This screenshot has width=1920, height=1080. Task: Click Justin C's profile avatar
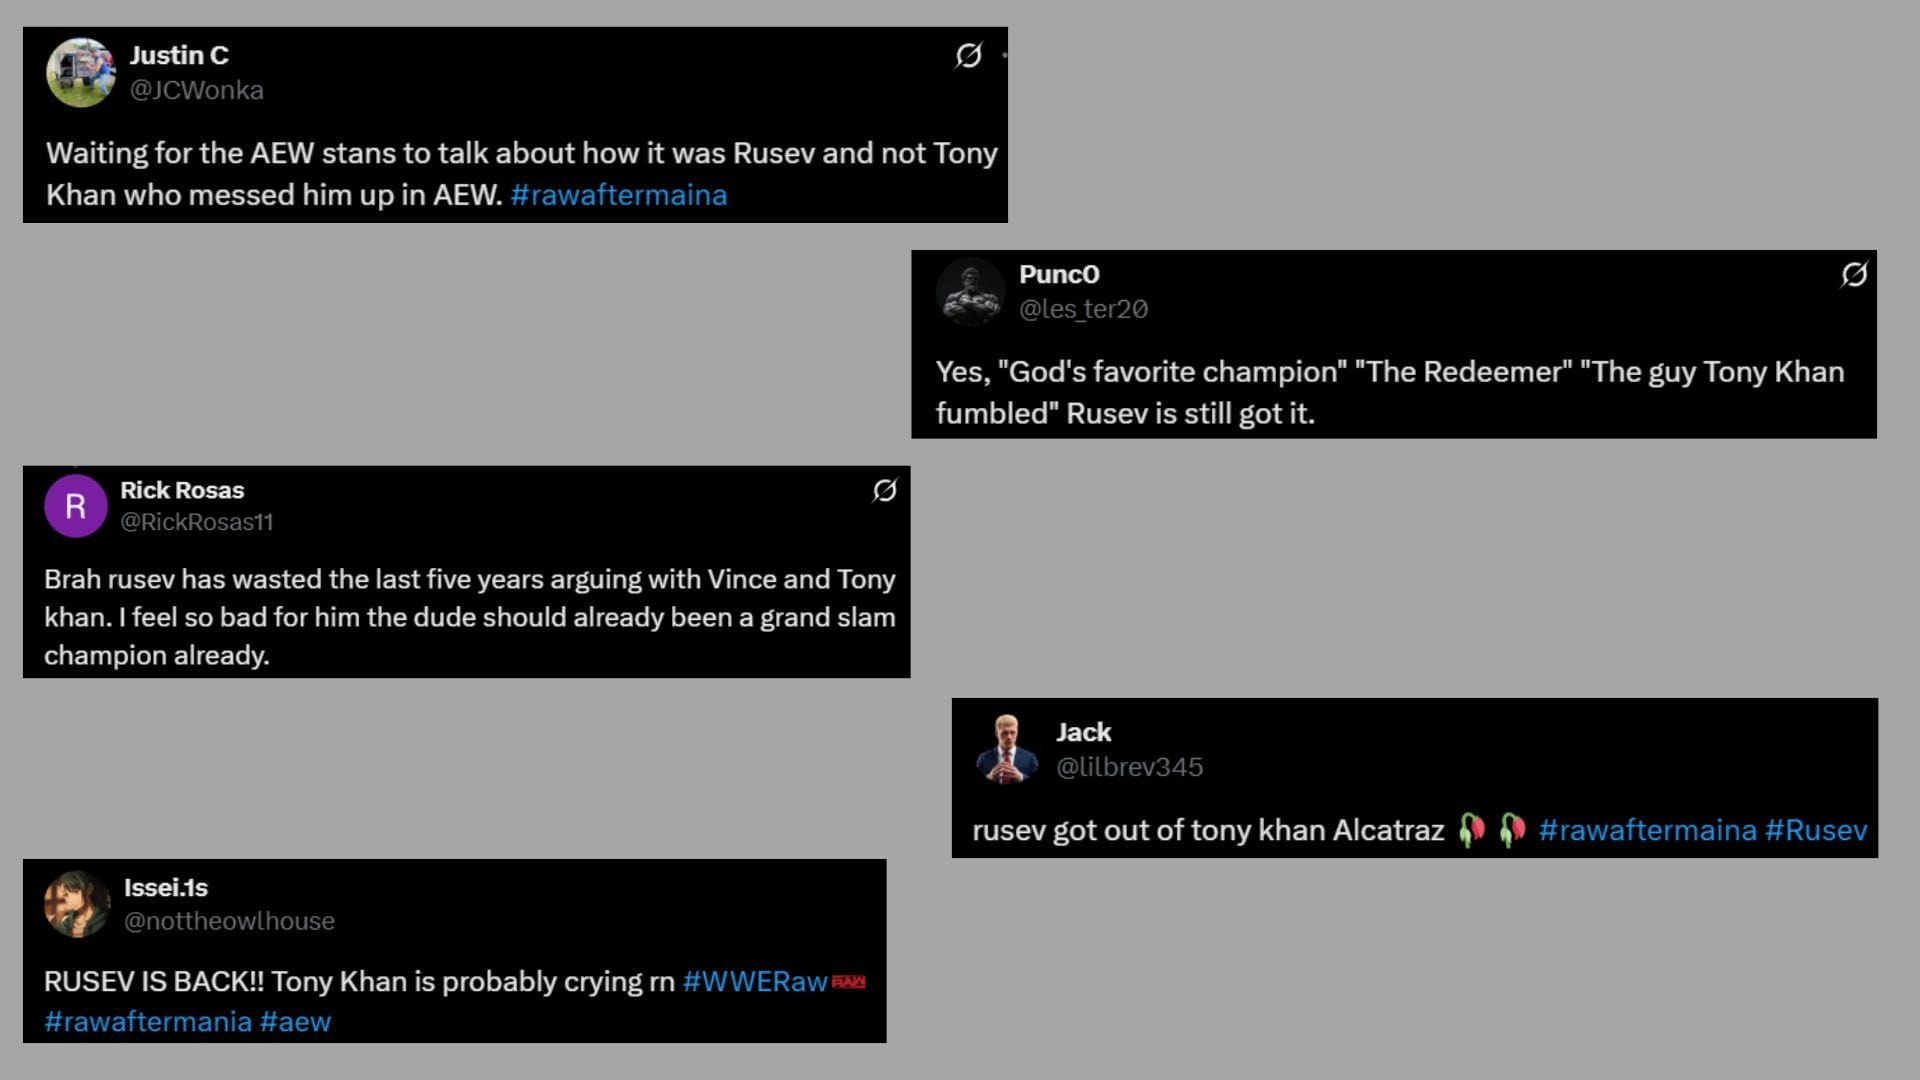pyautogui.click(x=80, y=72)
